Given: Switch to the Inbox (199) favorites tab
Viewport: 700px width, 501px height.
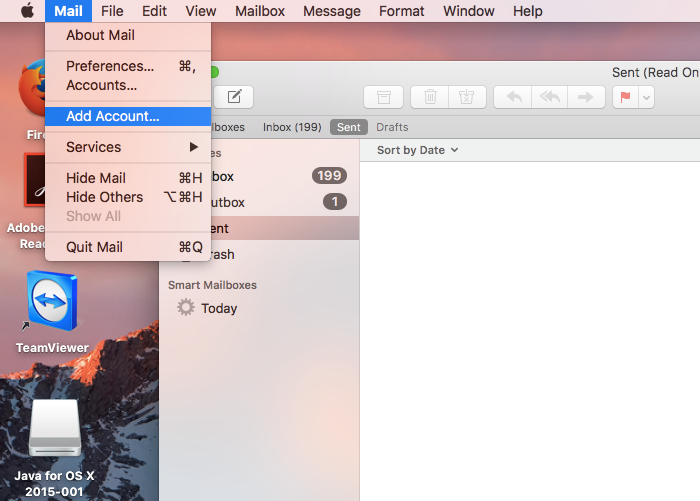Looking at the screenshot, I should (291, 127).
